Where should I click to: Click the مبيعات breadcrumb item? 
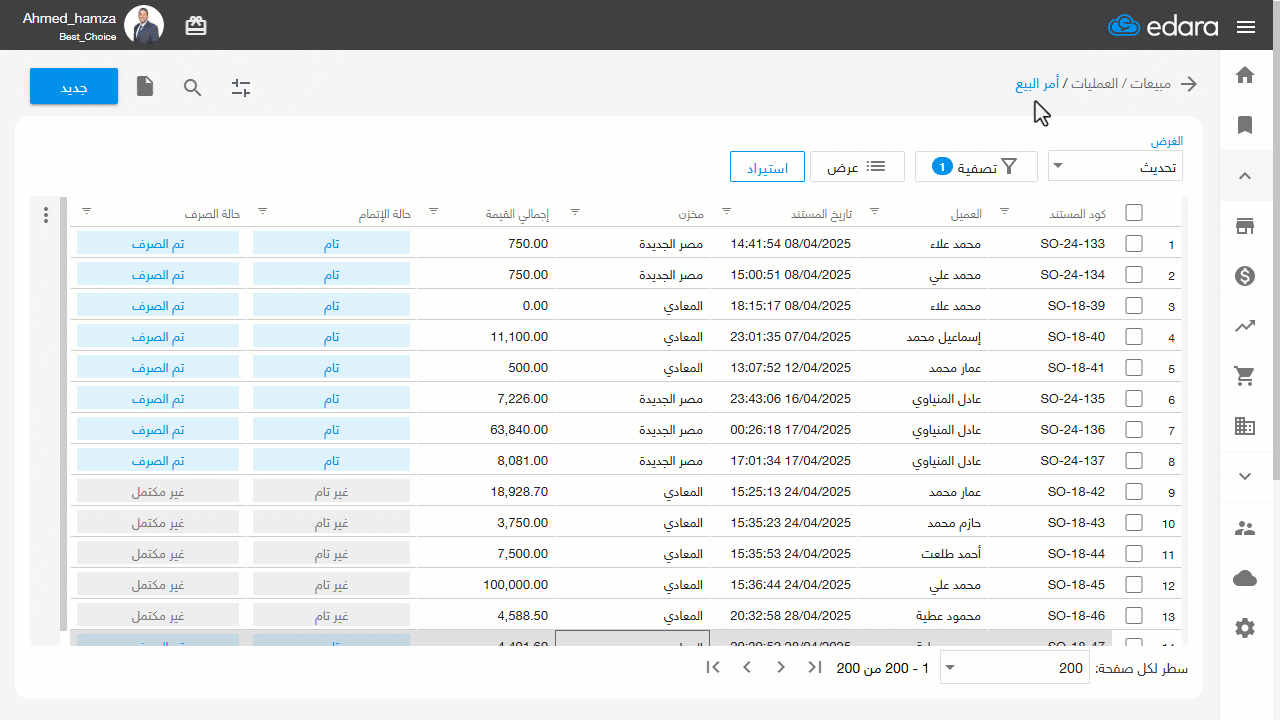1151,84
